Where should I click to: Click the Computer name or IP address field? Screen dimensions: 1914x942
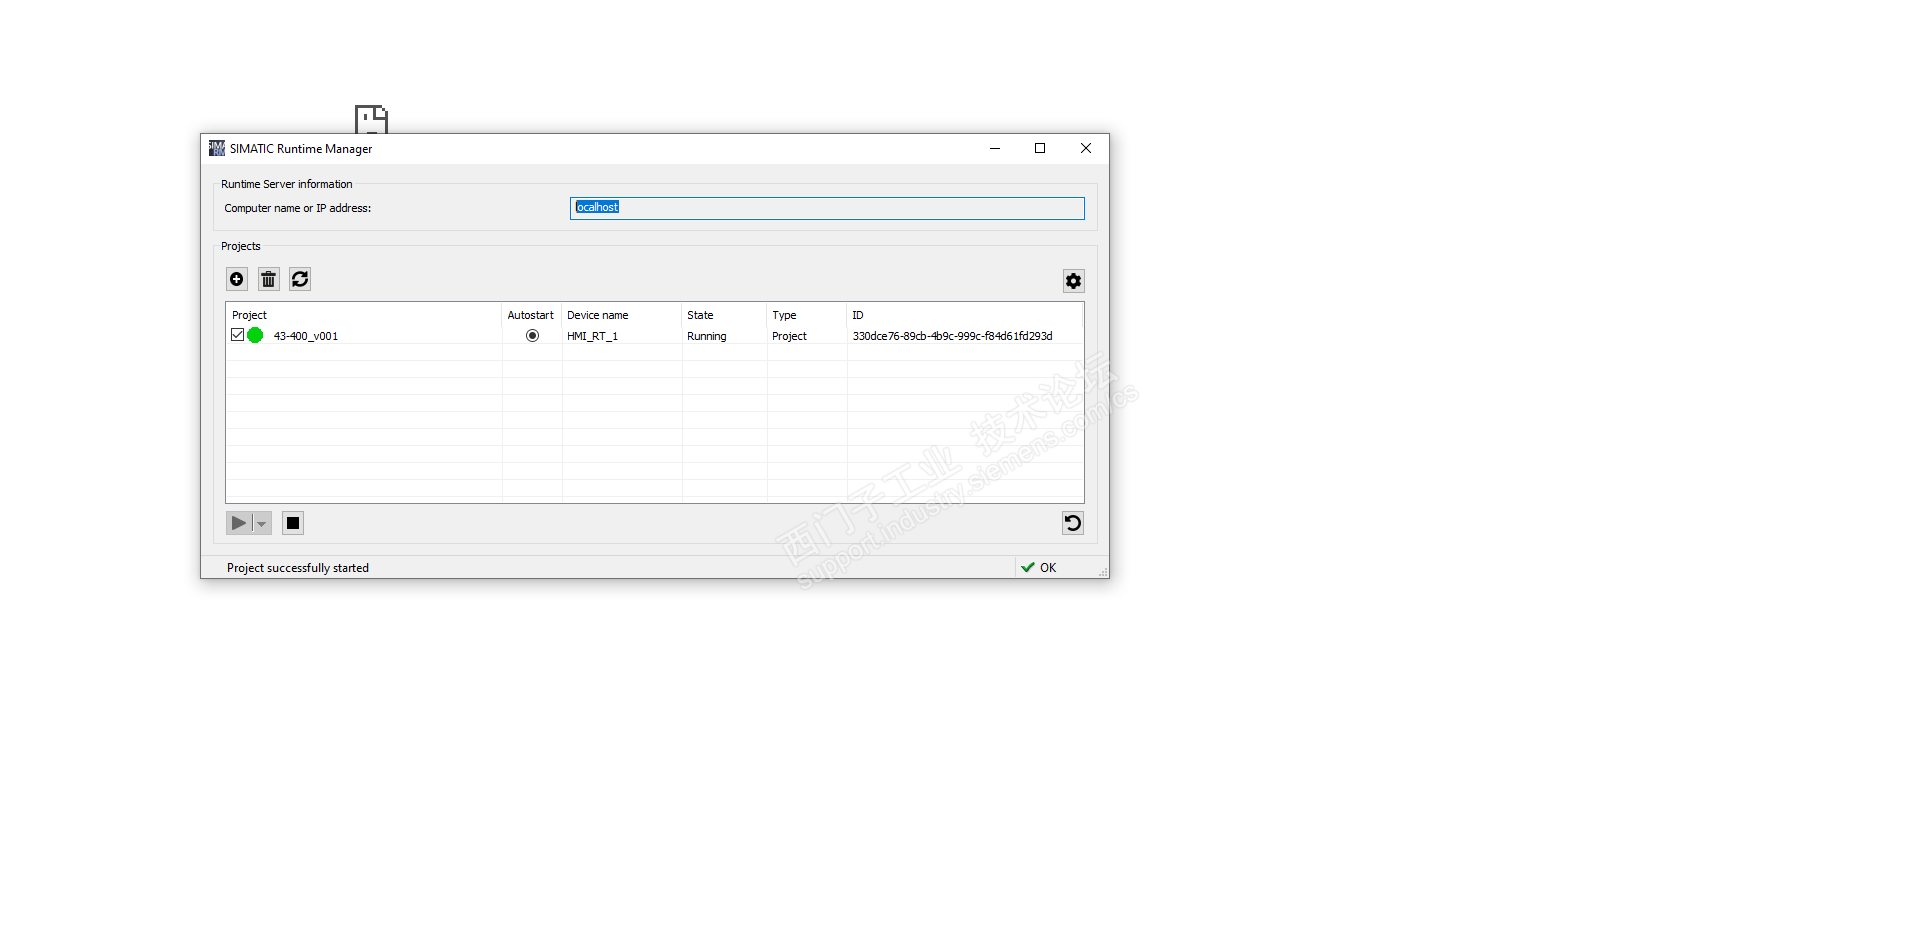(x=827, y=208)
